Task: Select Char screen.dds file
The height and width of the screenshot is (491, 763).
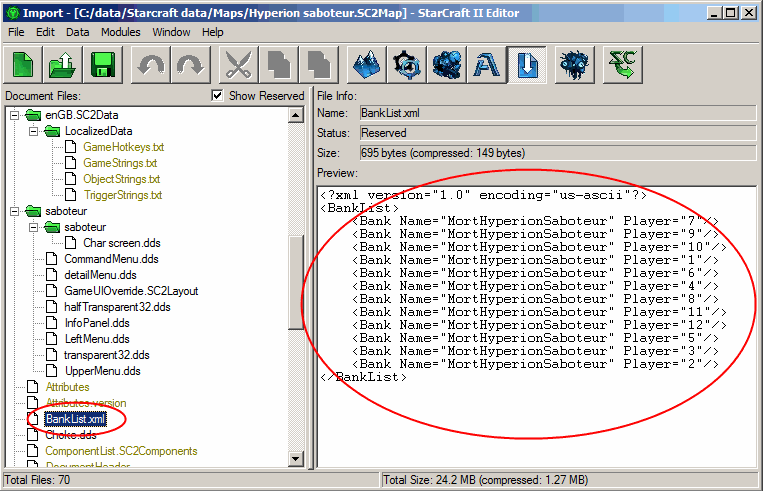Action: tap(122, 243)
